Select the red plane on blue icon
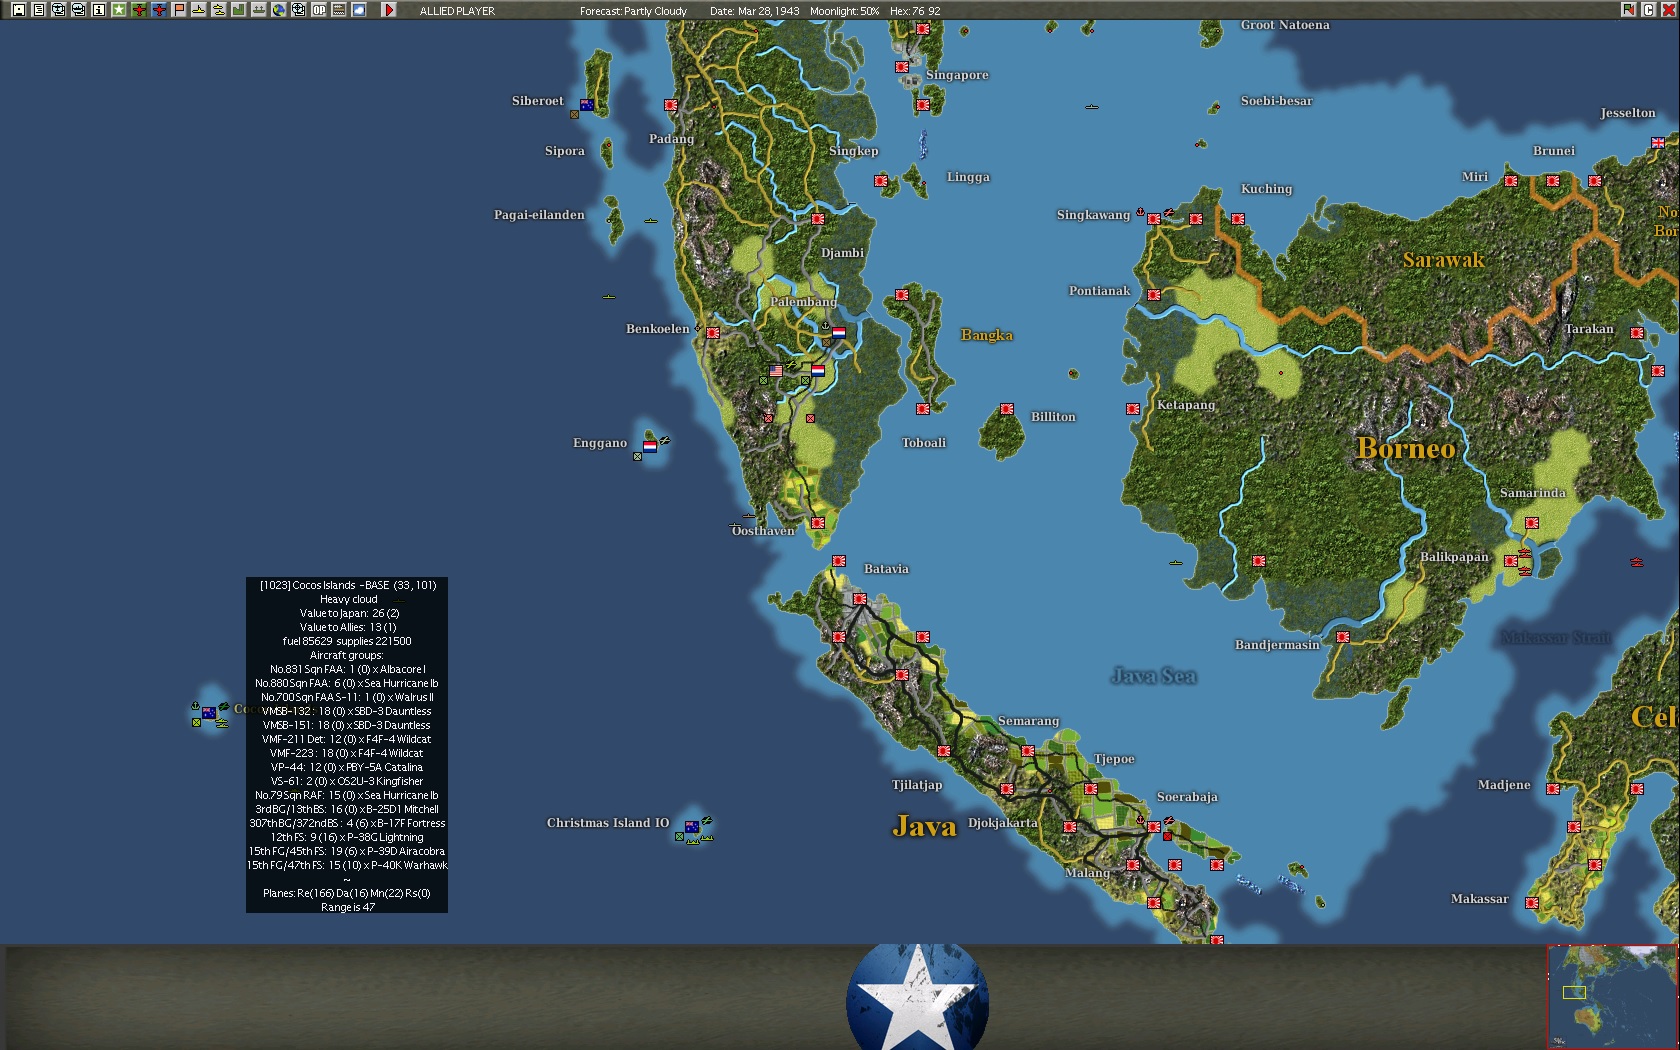This screenshot has height=1050, width=1680. [158, 10]
